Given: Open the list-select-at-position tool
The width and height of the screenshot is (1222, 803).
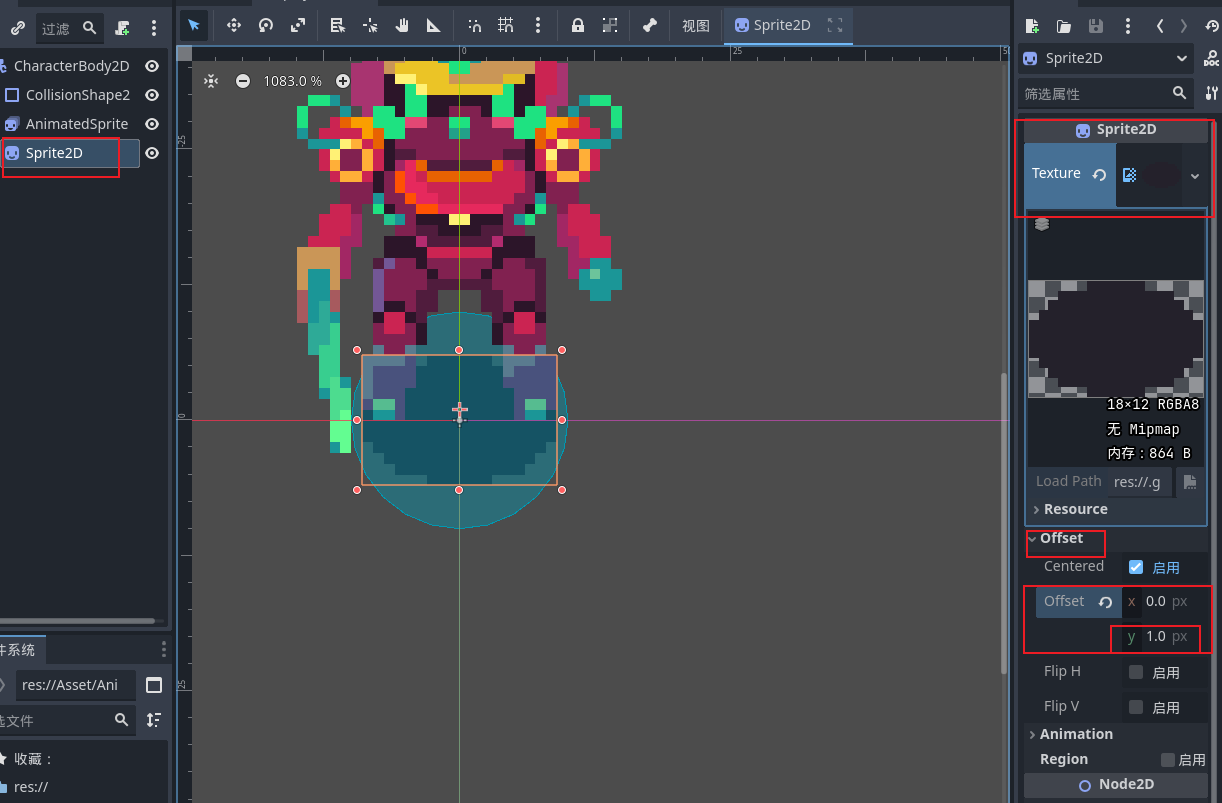Looking at the screenshot, I should 338,25.
